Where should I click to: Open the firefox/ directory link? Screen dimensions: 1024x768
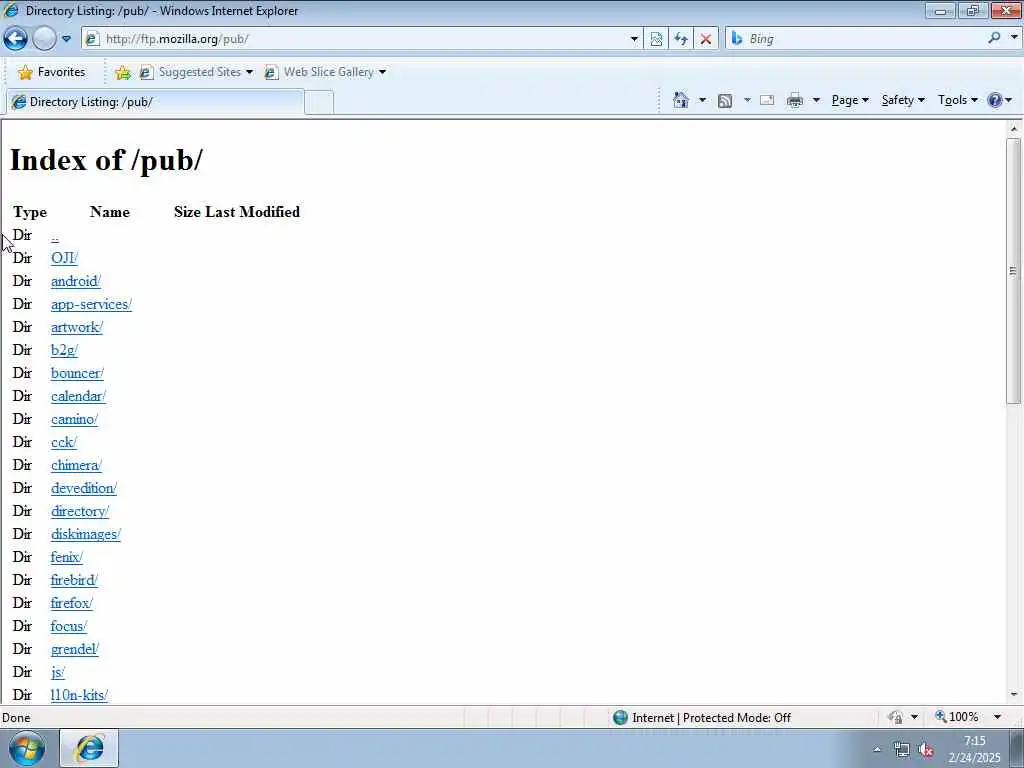[x=71, y=603]
